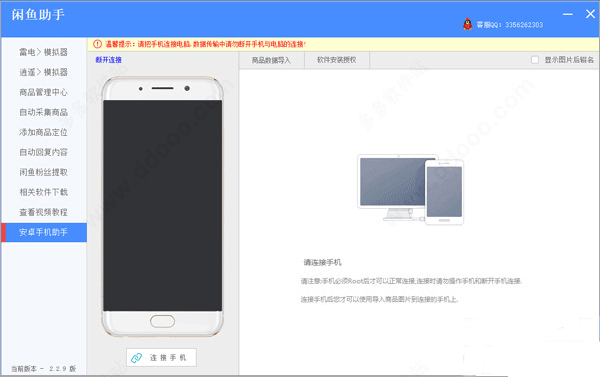The width and height of the screenshot is (600, 377).
Task: Close the 闲鱼助手 window
Action: click(x=590, y=14)
